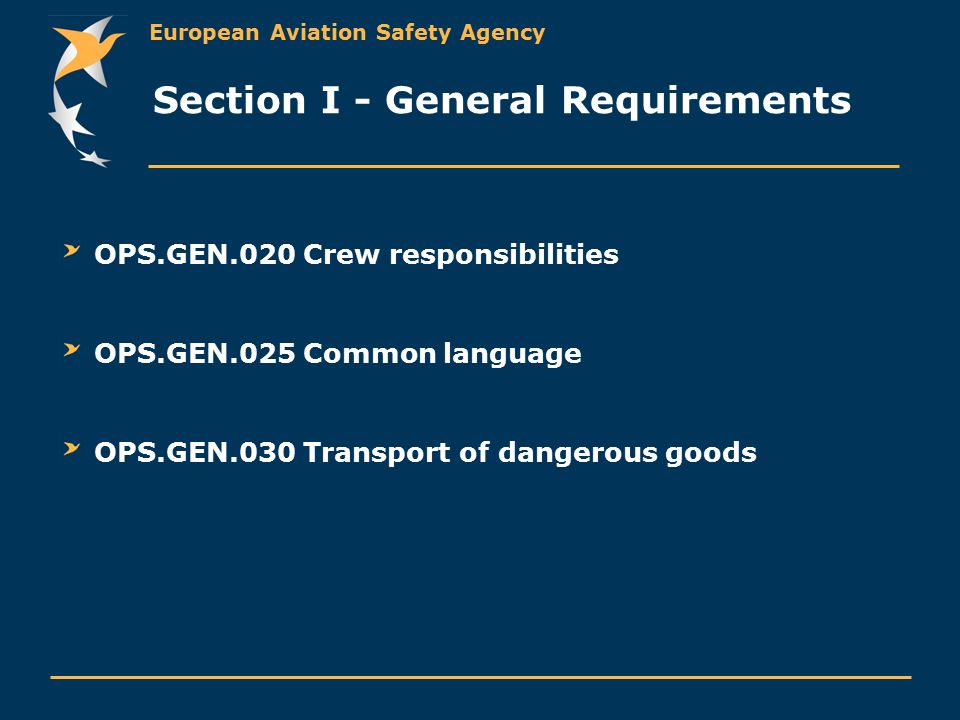The image size is (960, 720).
Task: Select the word Requirements in the title
Action: (x=707, y=101)
